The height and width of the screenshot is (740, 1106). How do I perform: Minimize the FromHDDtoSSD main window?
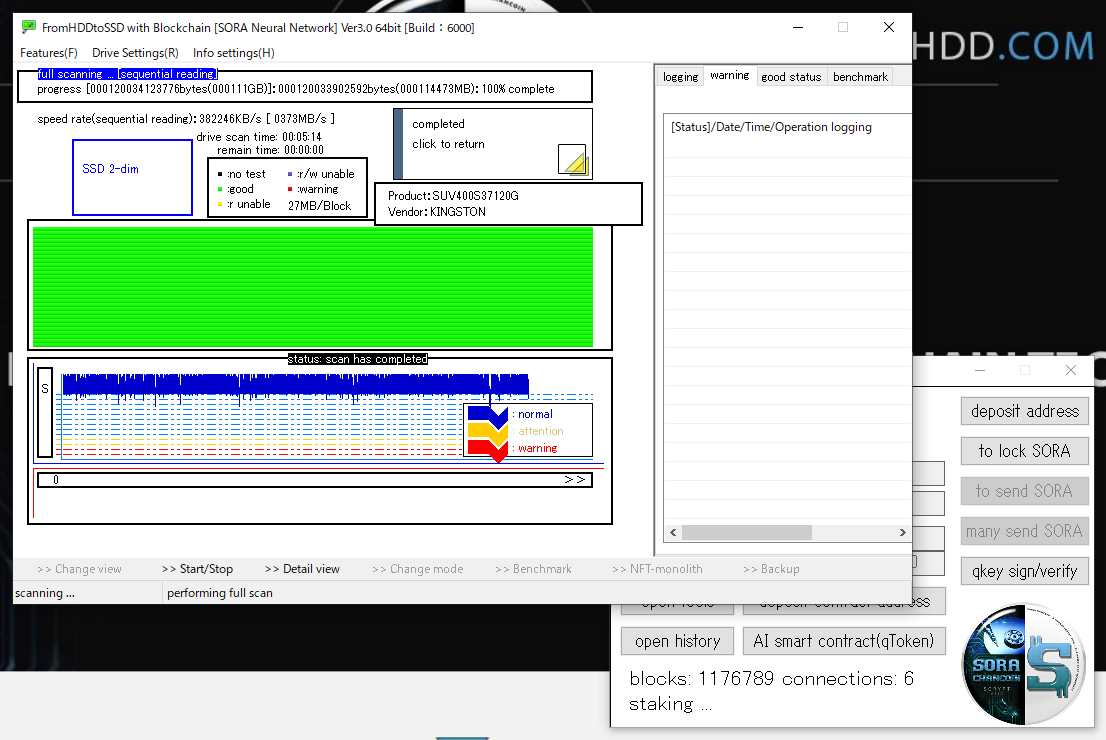[798, 28]
